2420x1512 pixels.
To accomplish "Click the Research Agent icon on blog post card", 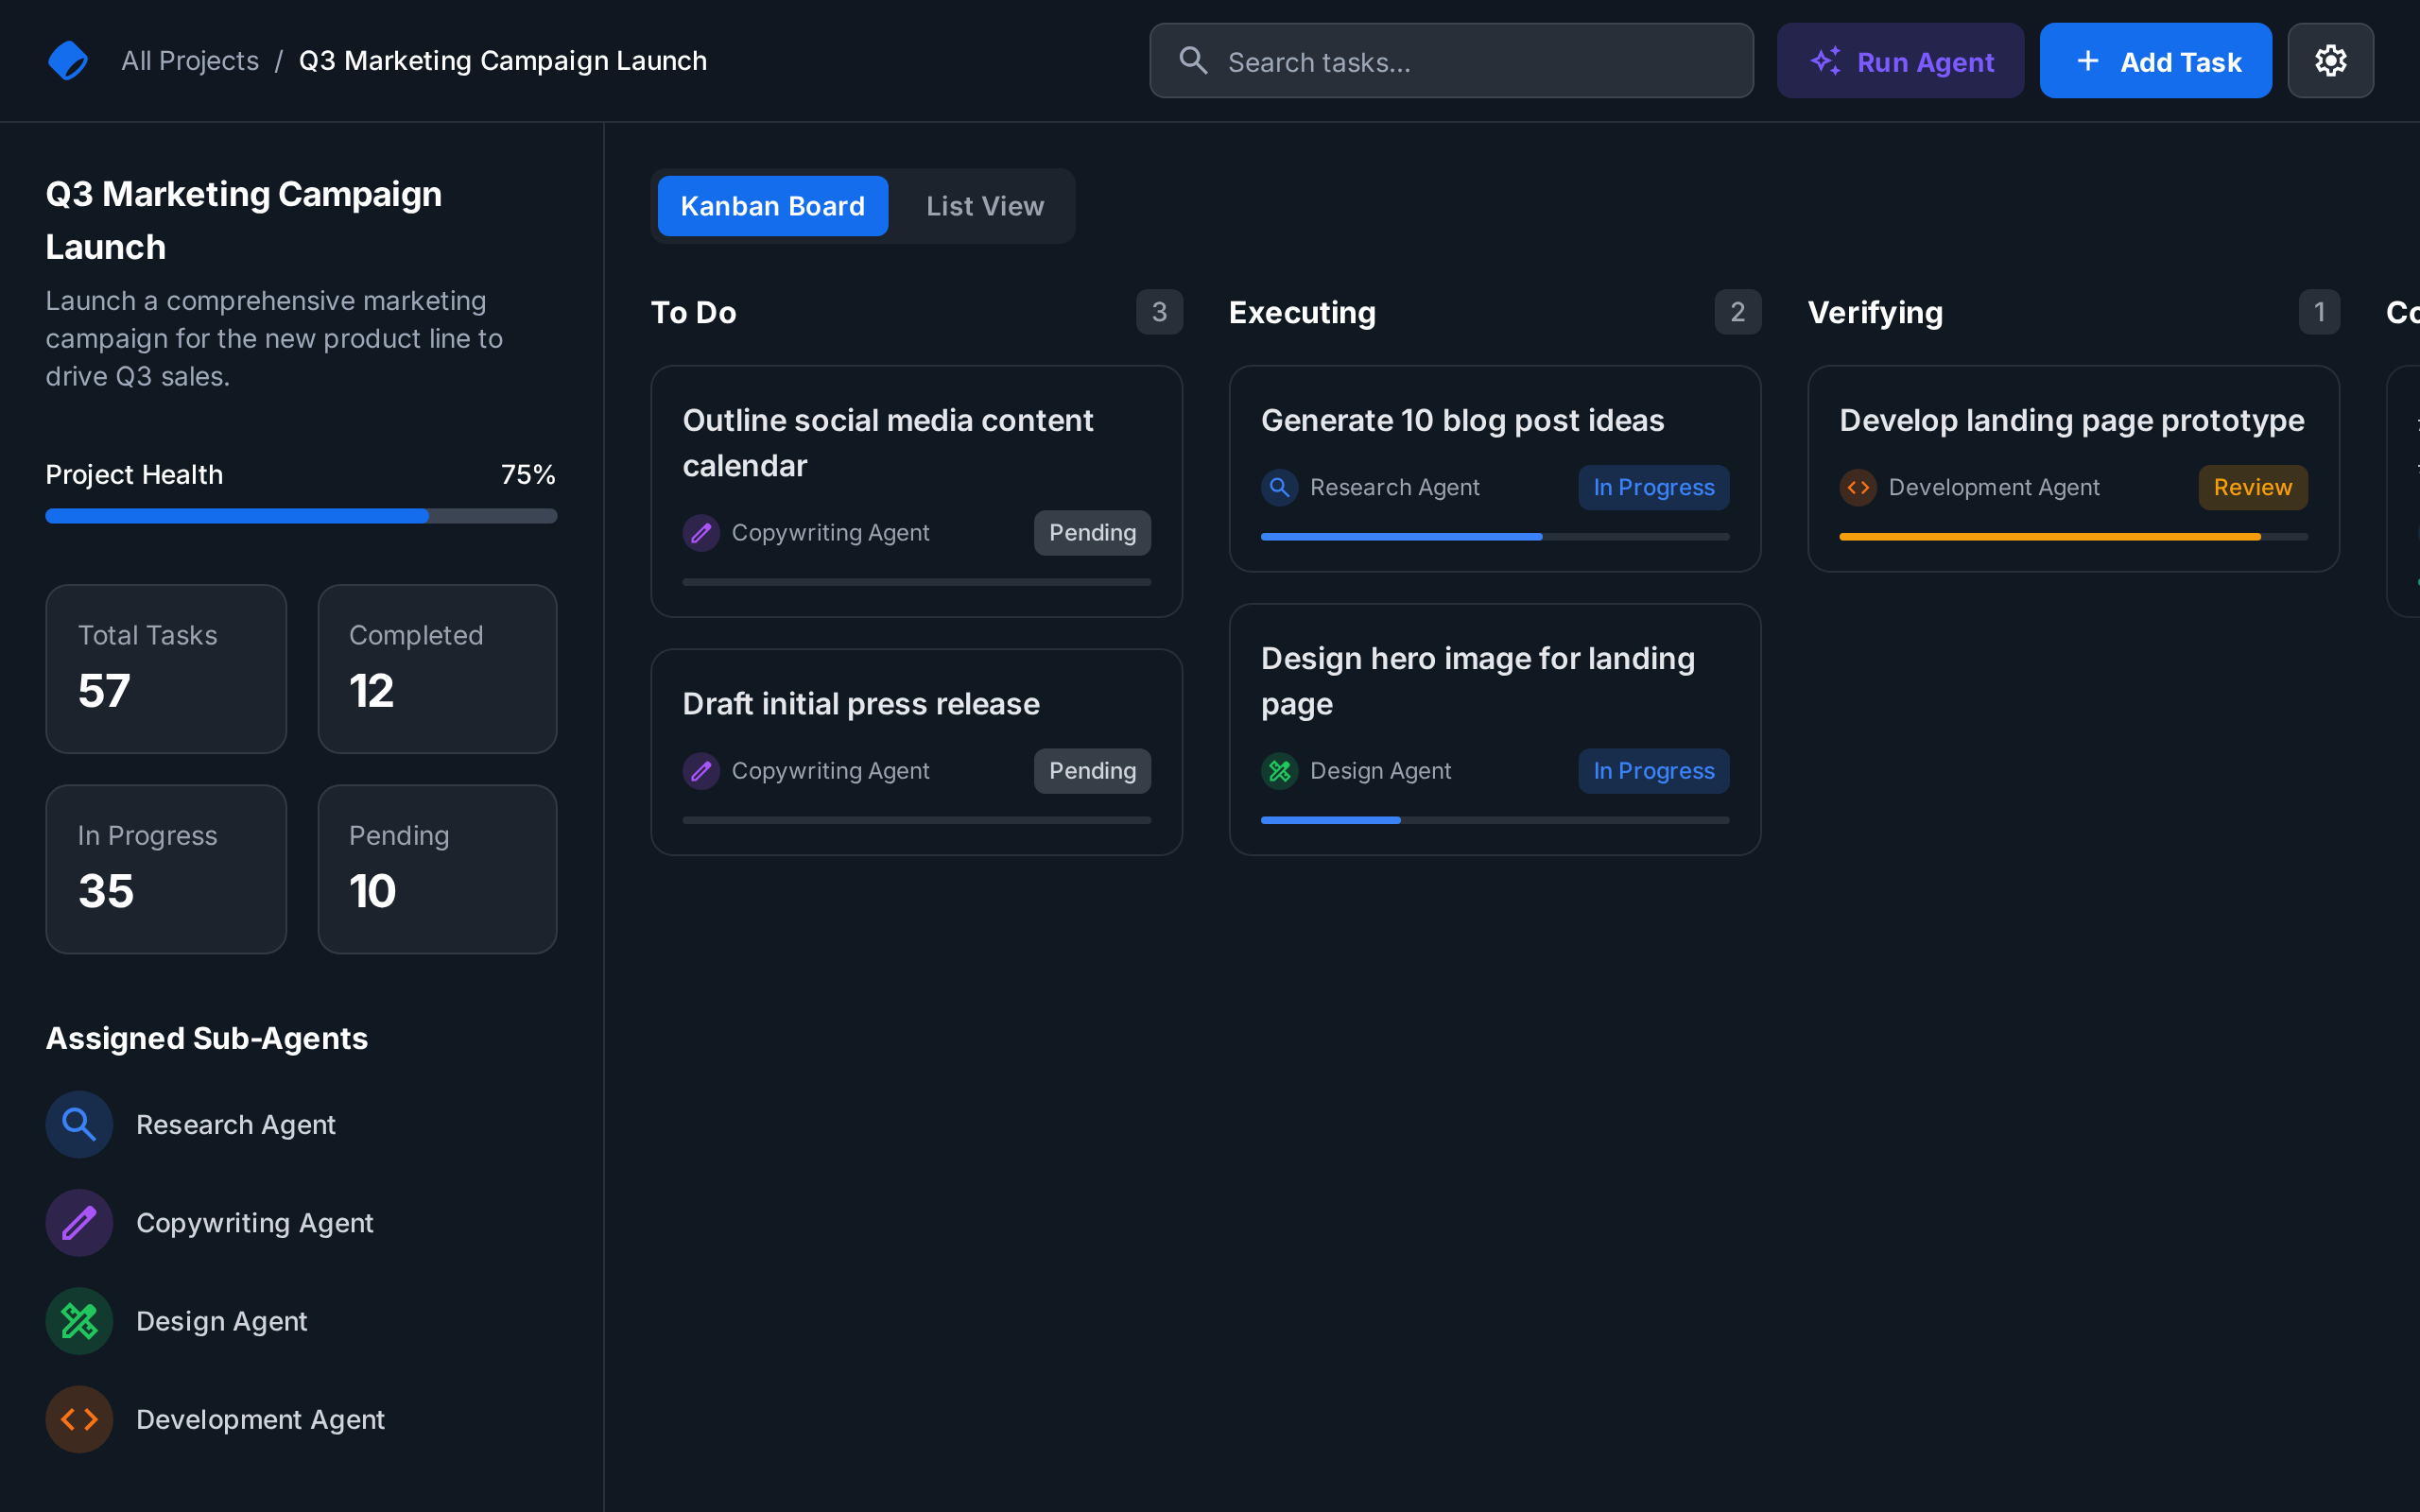I will [x=1279, y=487].
